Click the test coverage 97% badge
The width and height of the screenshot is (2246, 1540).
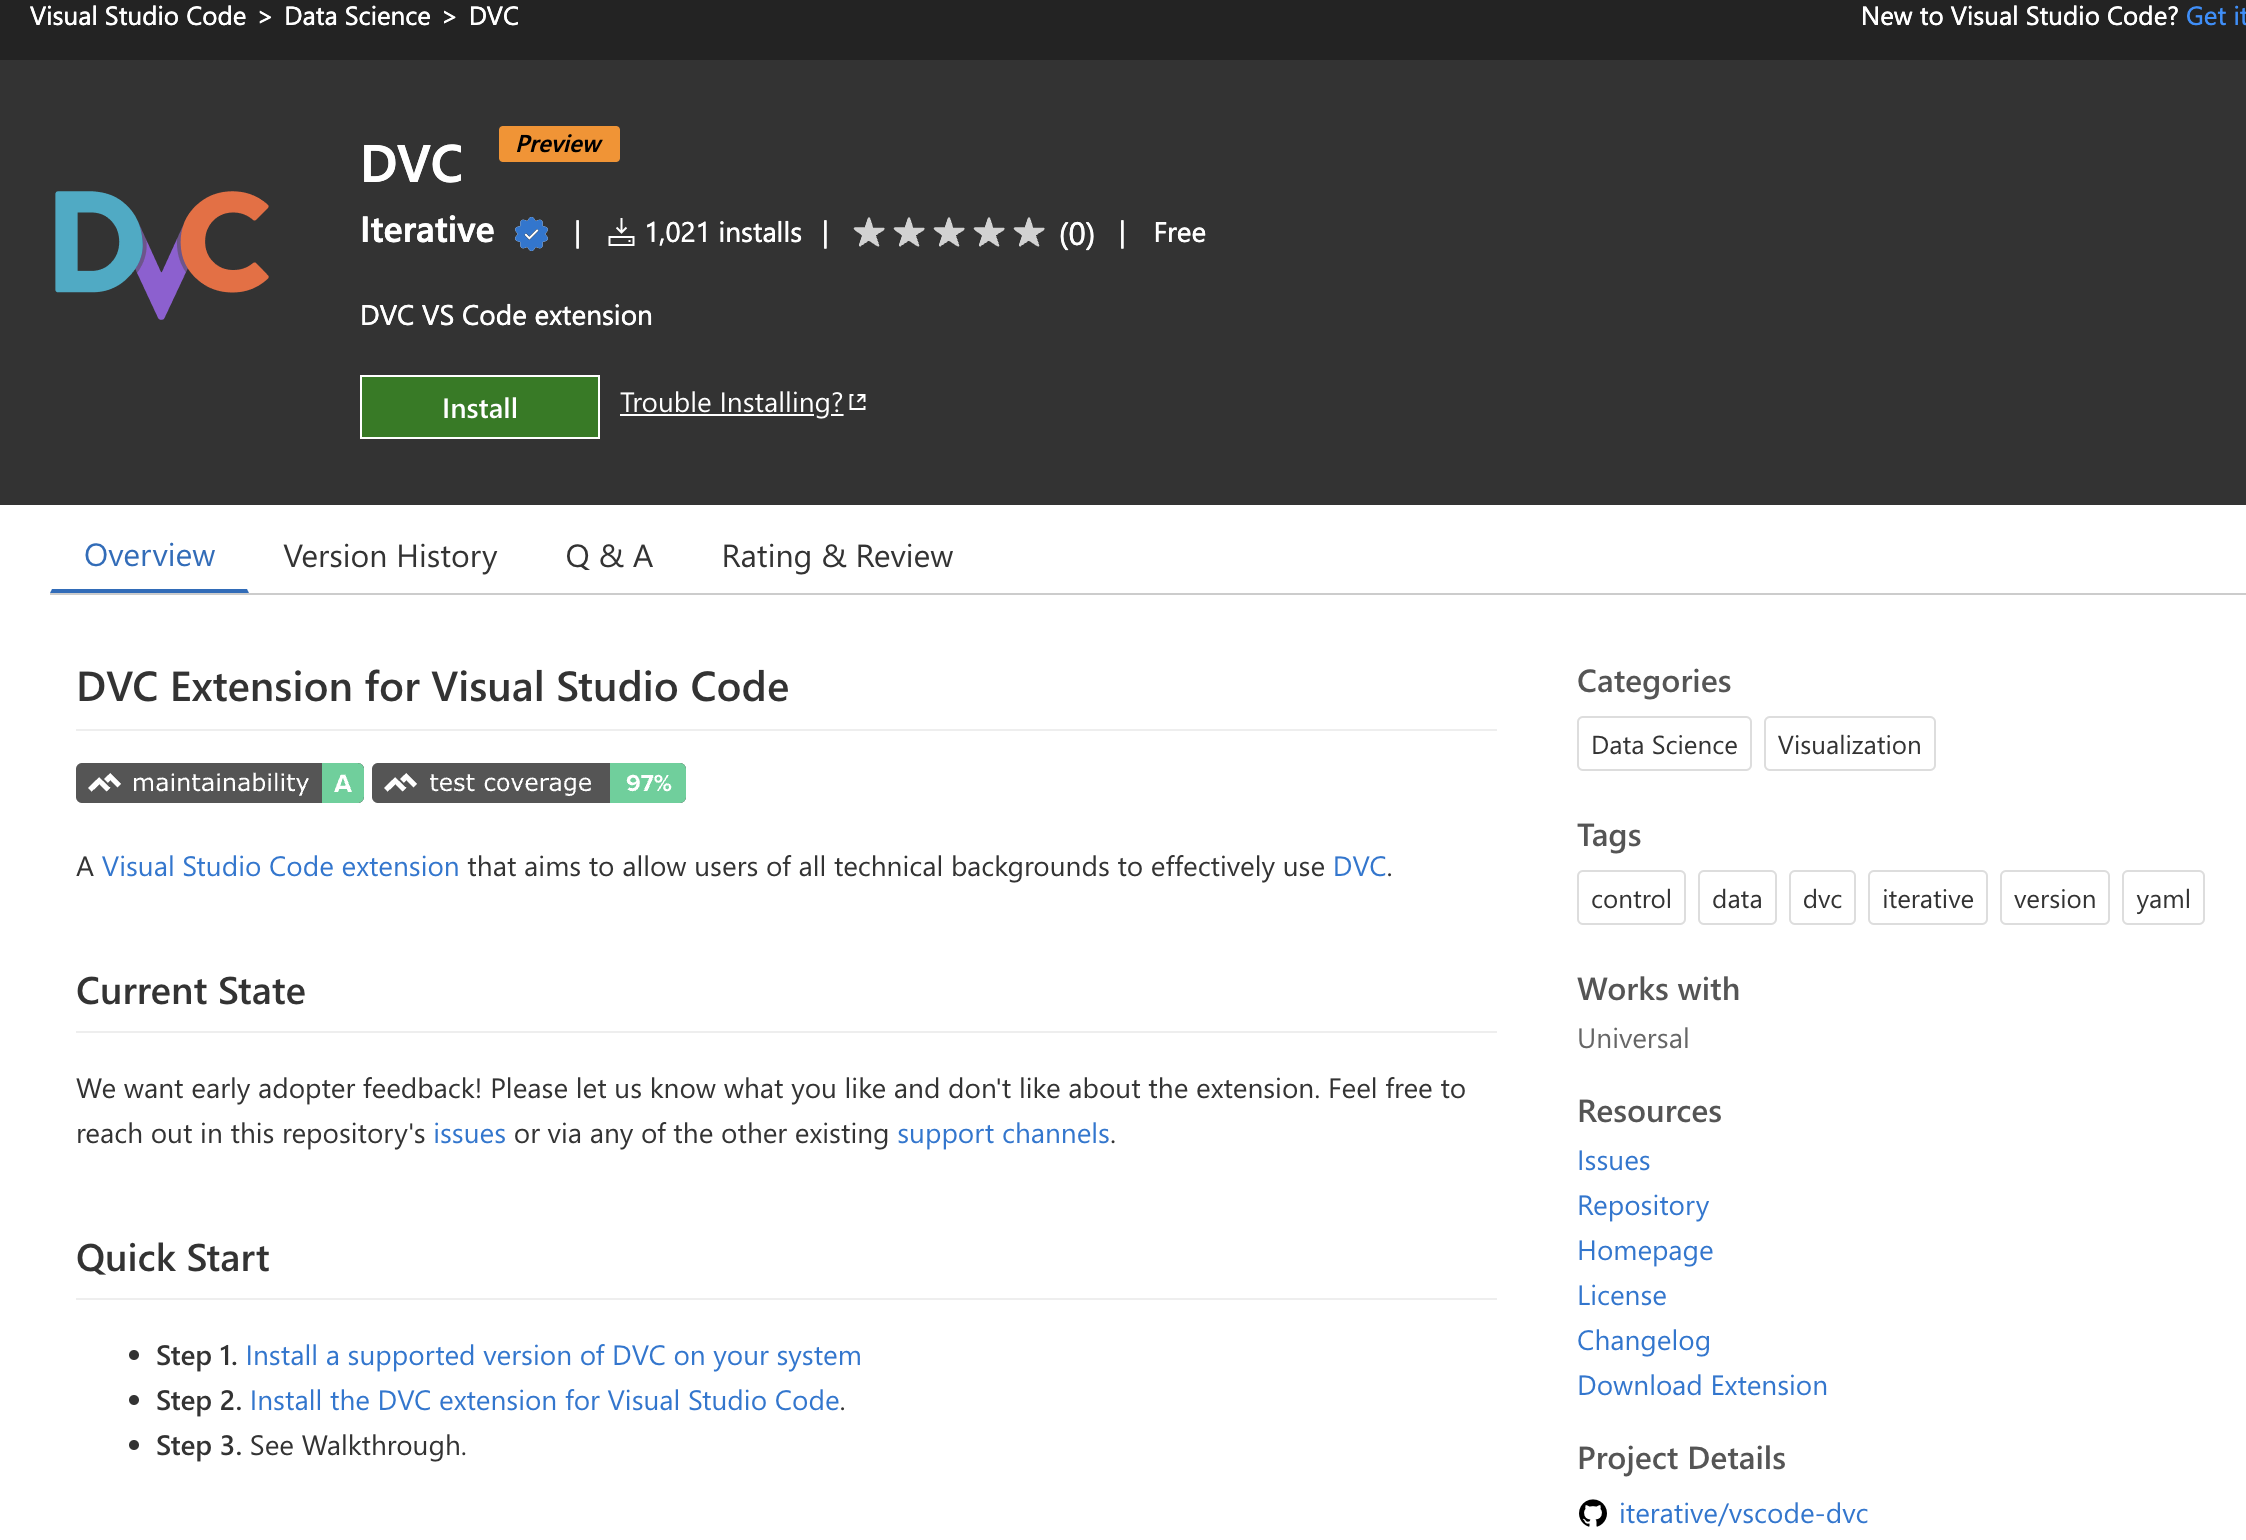tap(528, 783)
